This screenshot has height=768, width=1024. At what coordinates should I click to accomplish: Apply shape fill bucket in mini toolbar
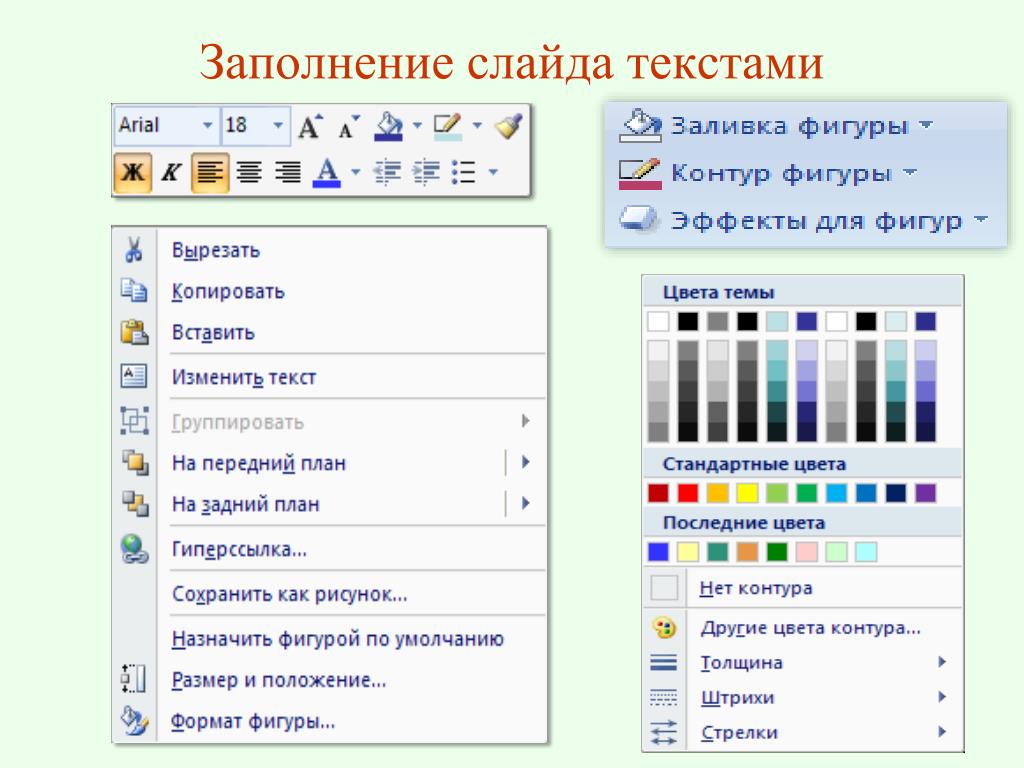coord(389,126)
